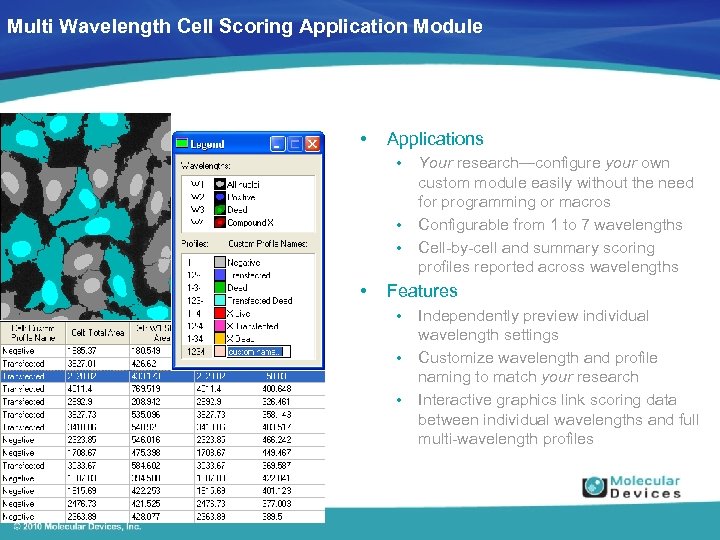Maximize the Legend window
Image resolution: width=720 pixels, height=540 pixels.
[294, 144]
